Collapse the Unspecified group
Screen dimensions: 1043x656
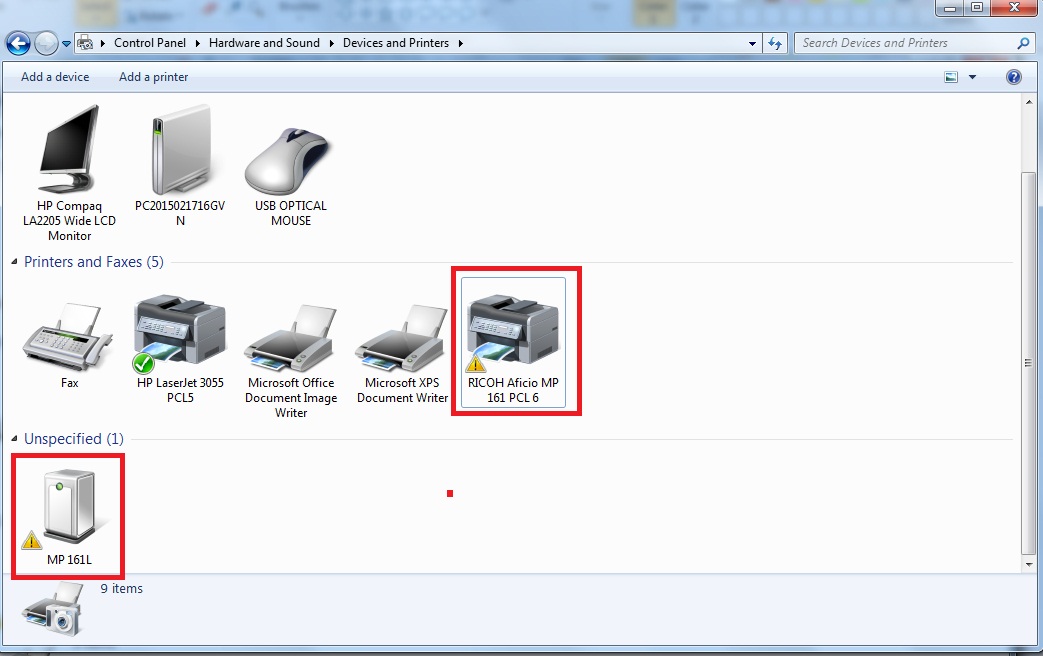(14, 438)
